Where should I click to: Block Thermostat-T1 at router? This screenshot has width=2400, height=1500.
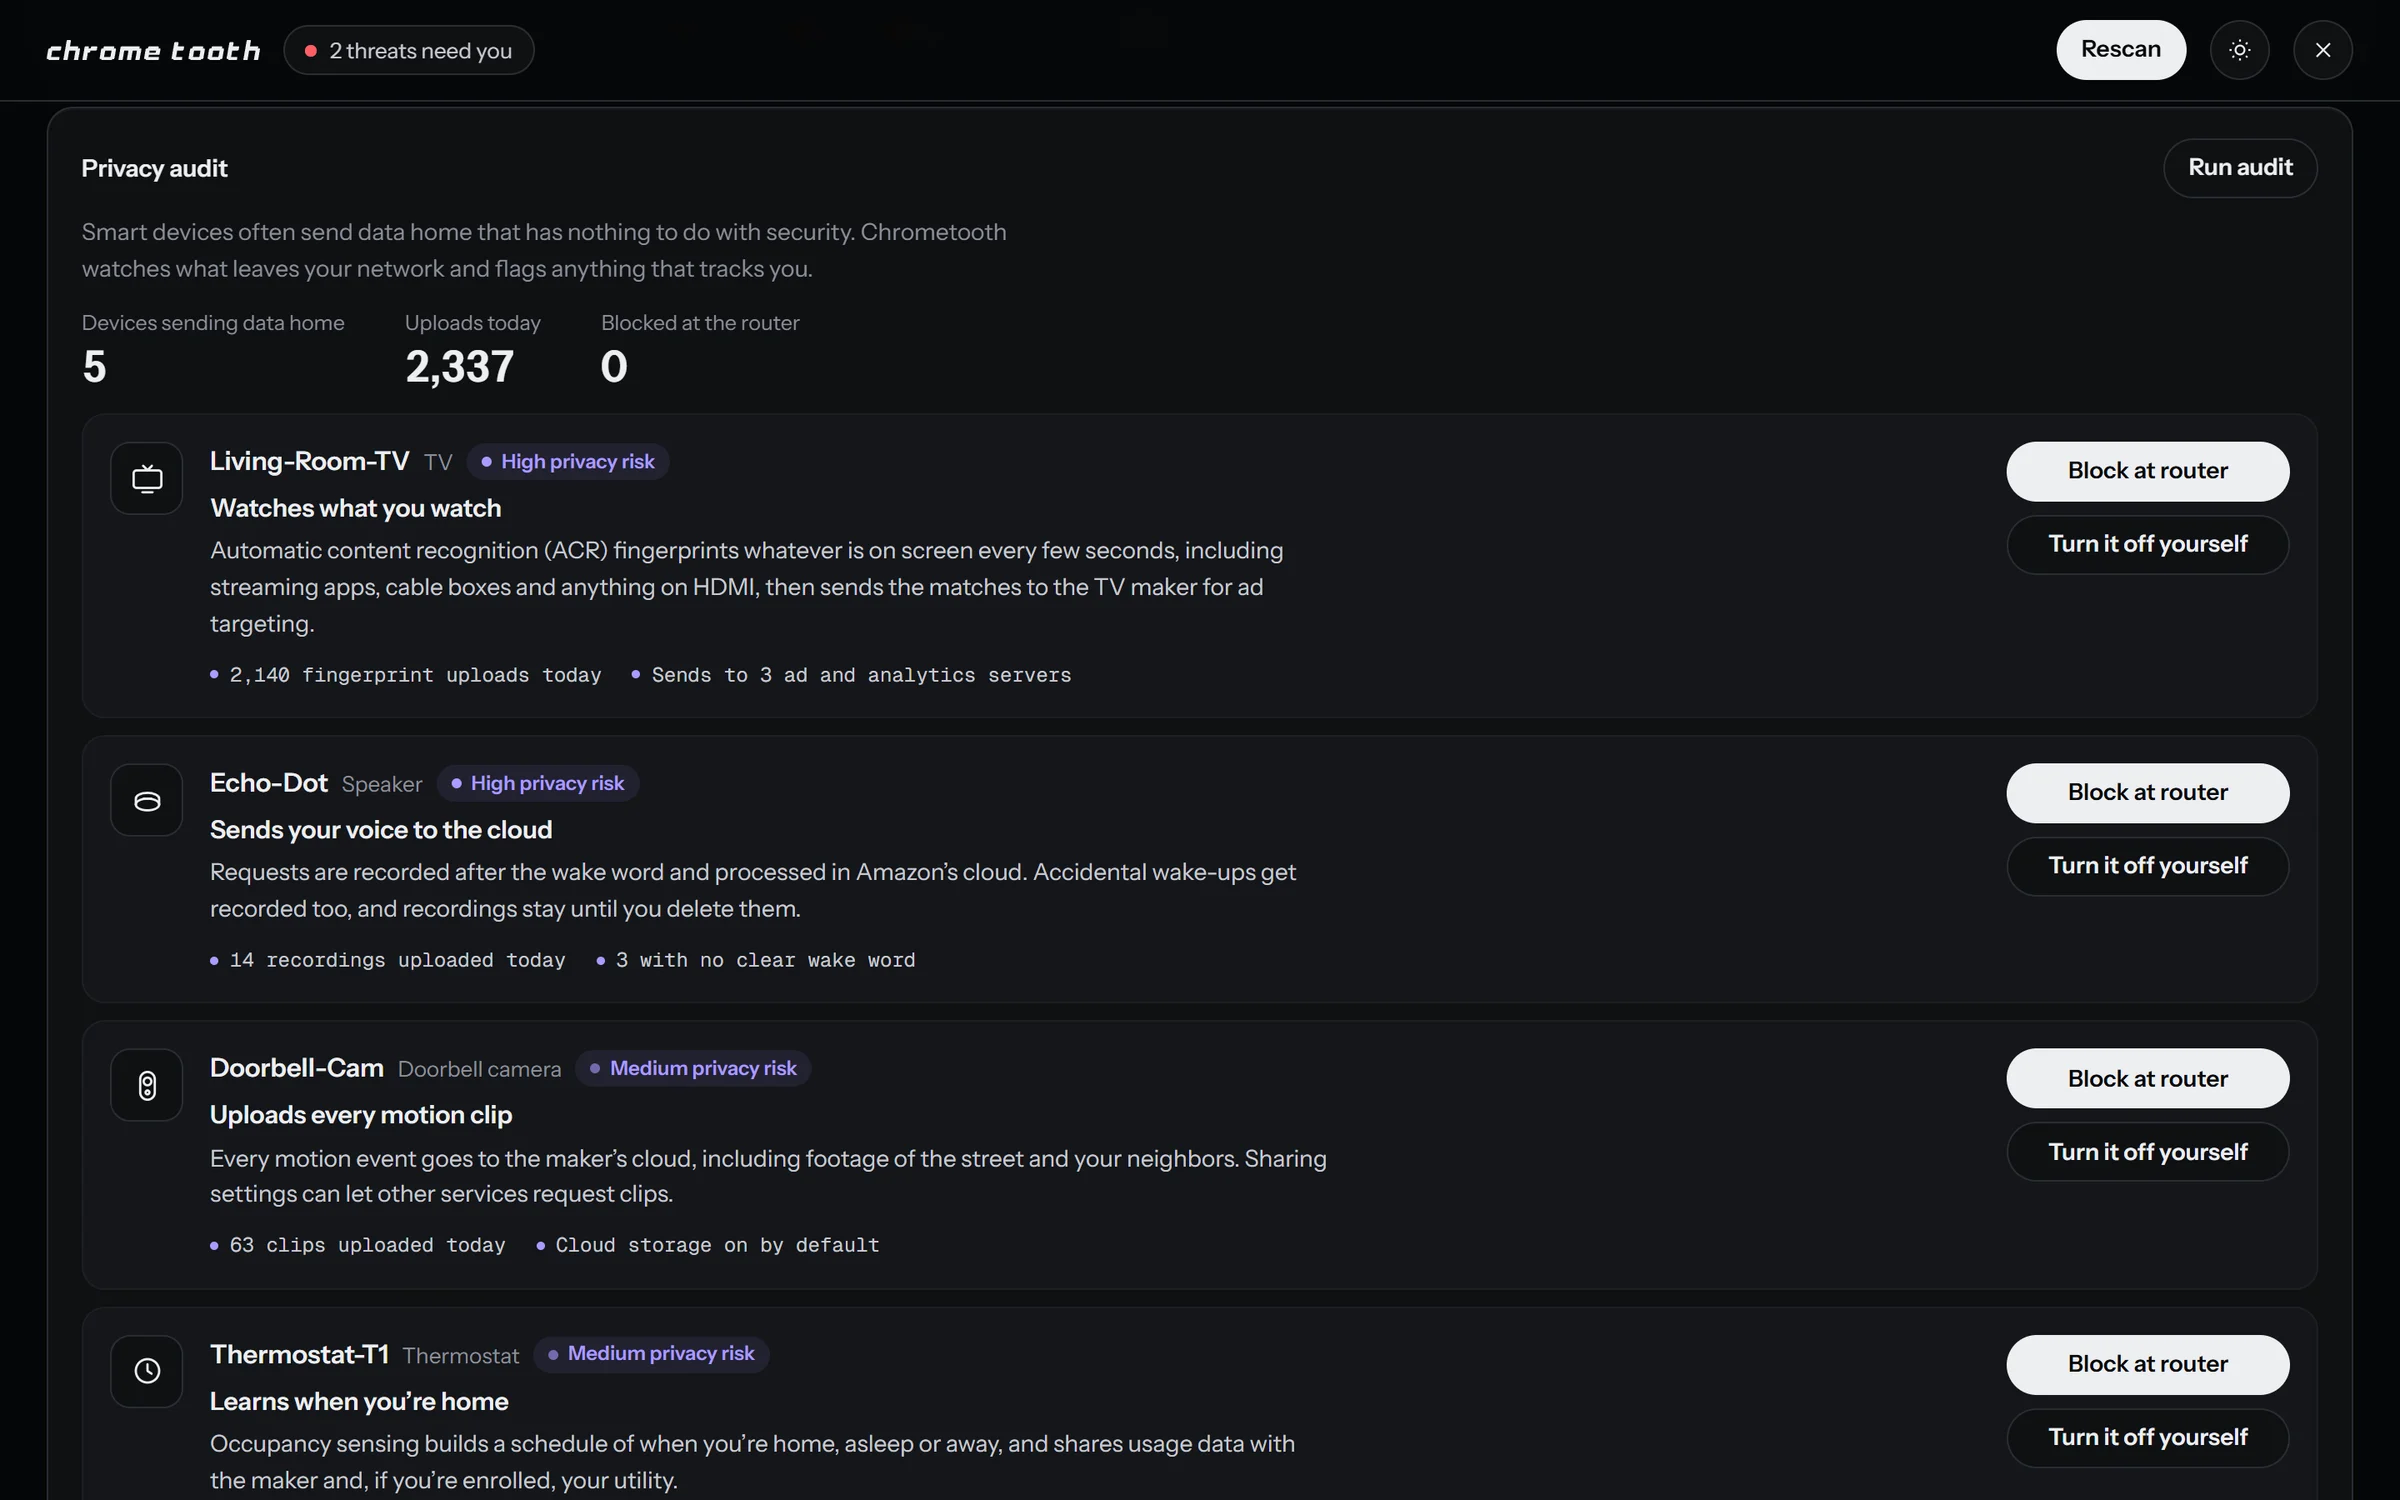pos(2148,1364)
